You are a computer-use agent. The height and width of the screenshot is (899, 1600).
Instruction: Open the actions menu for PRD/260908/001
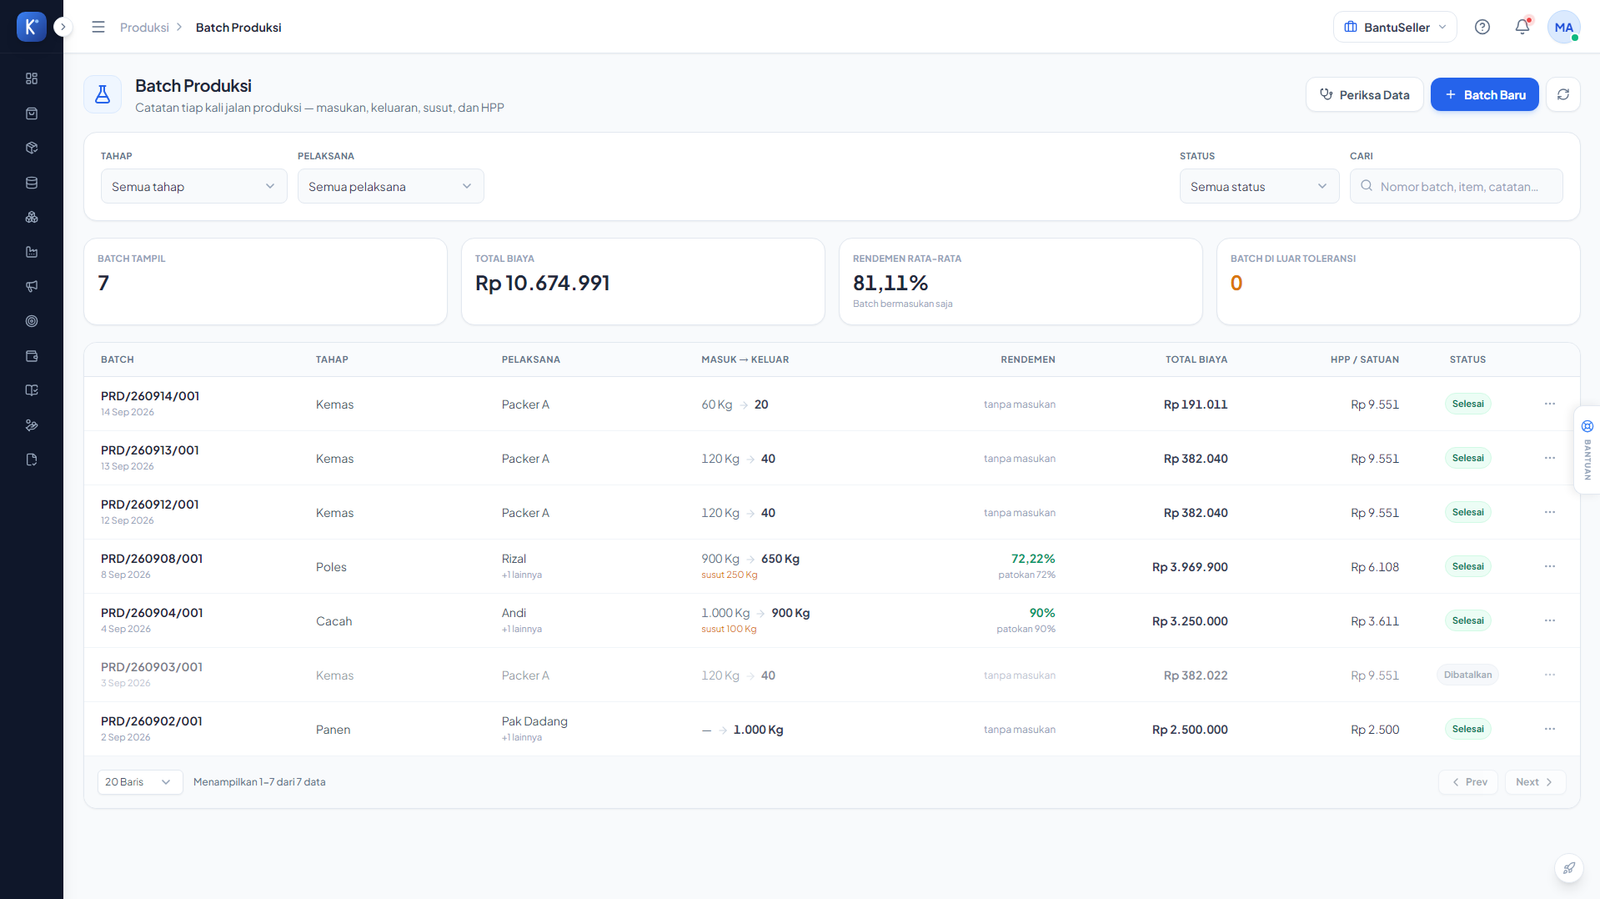tap(1549, 566)
